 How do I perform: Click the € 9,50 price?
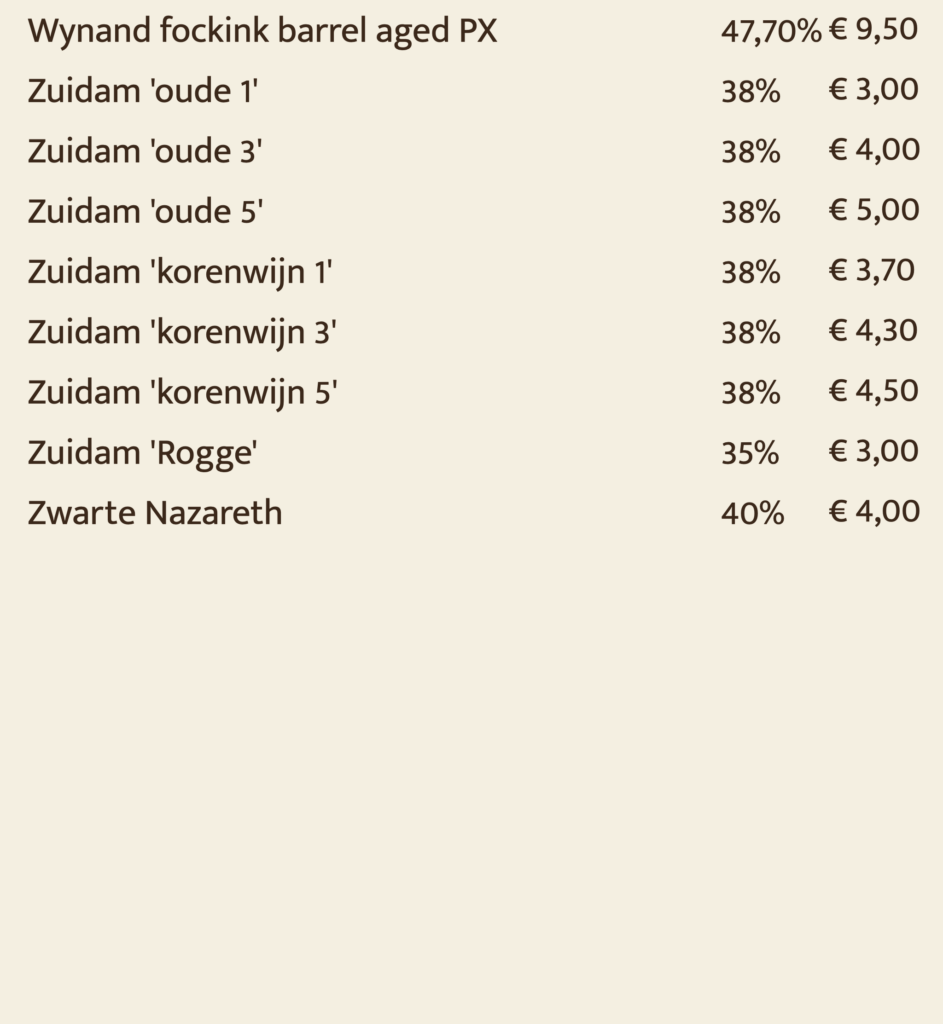click(x=873, y=30)
